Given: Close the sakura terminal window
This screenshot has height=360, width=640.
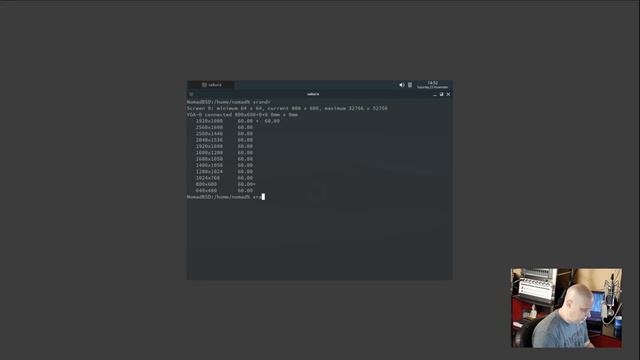Looking at the screenshot, I should [x=448, y=94].
